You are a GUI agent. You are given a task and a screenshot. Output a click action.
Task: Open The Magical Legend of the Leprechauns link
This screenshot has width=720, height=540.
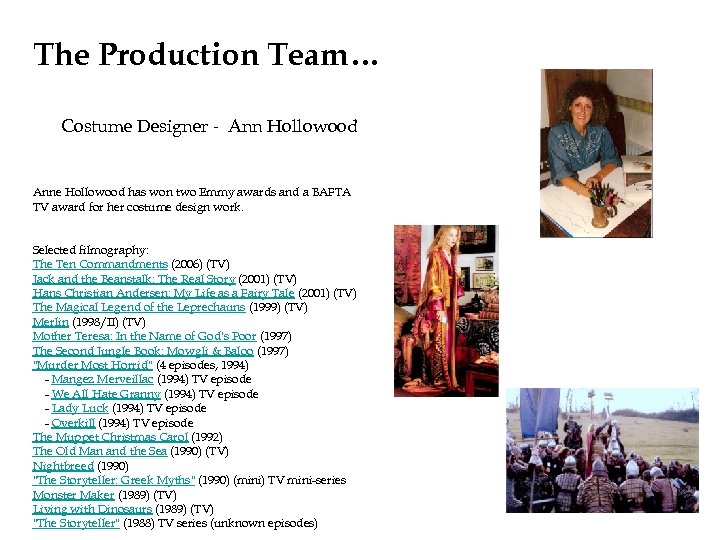pos(139,308)
